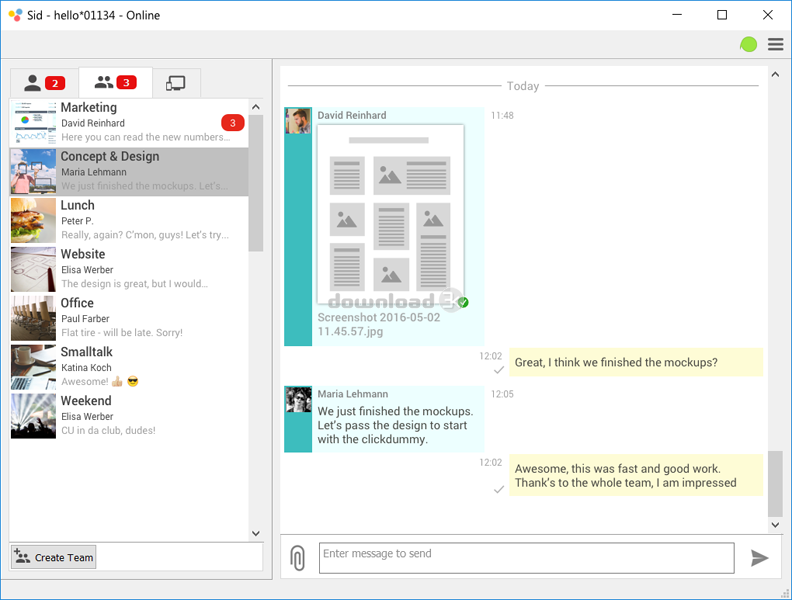Click the Website team thumbnail image
Screen dimensions: 792x600
click(x=33, y=270)
